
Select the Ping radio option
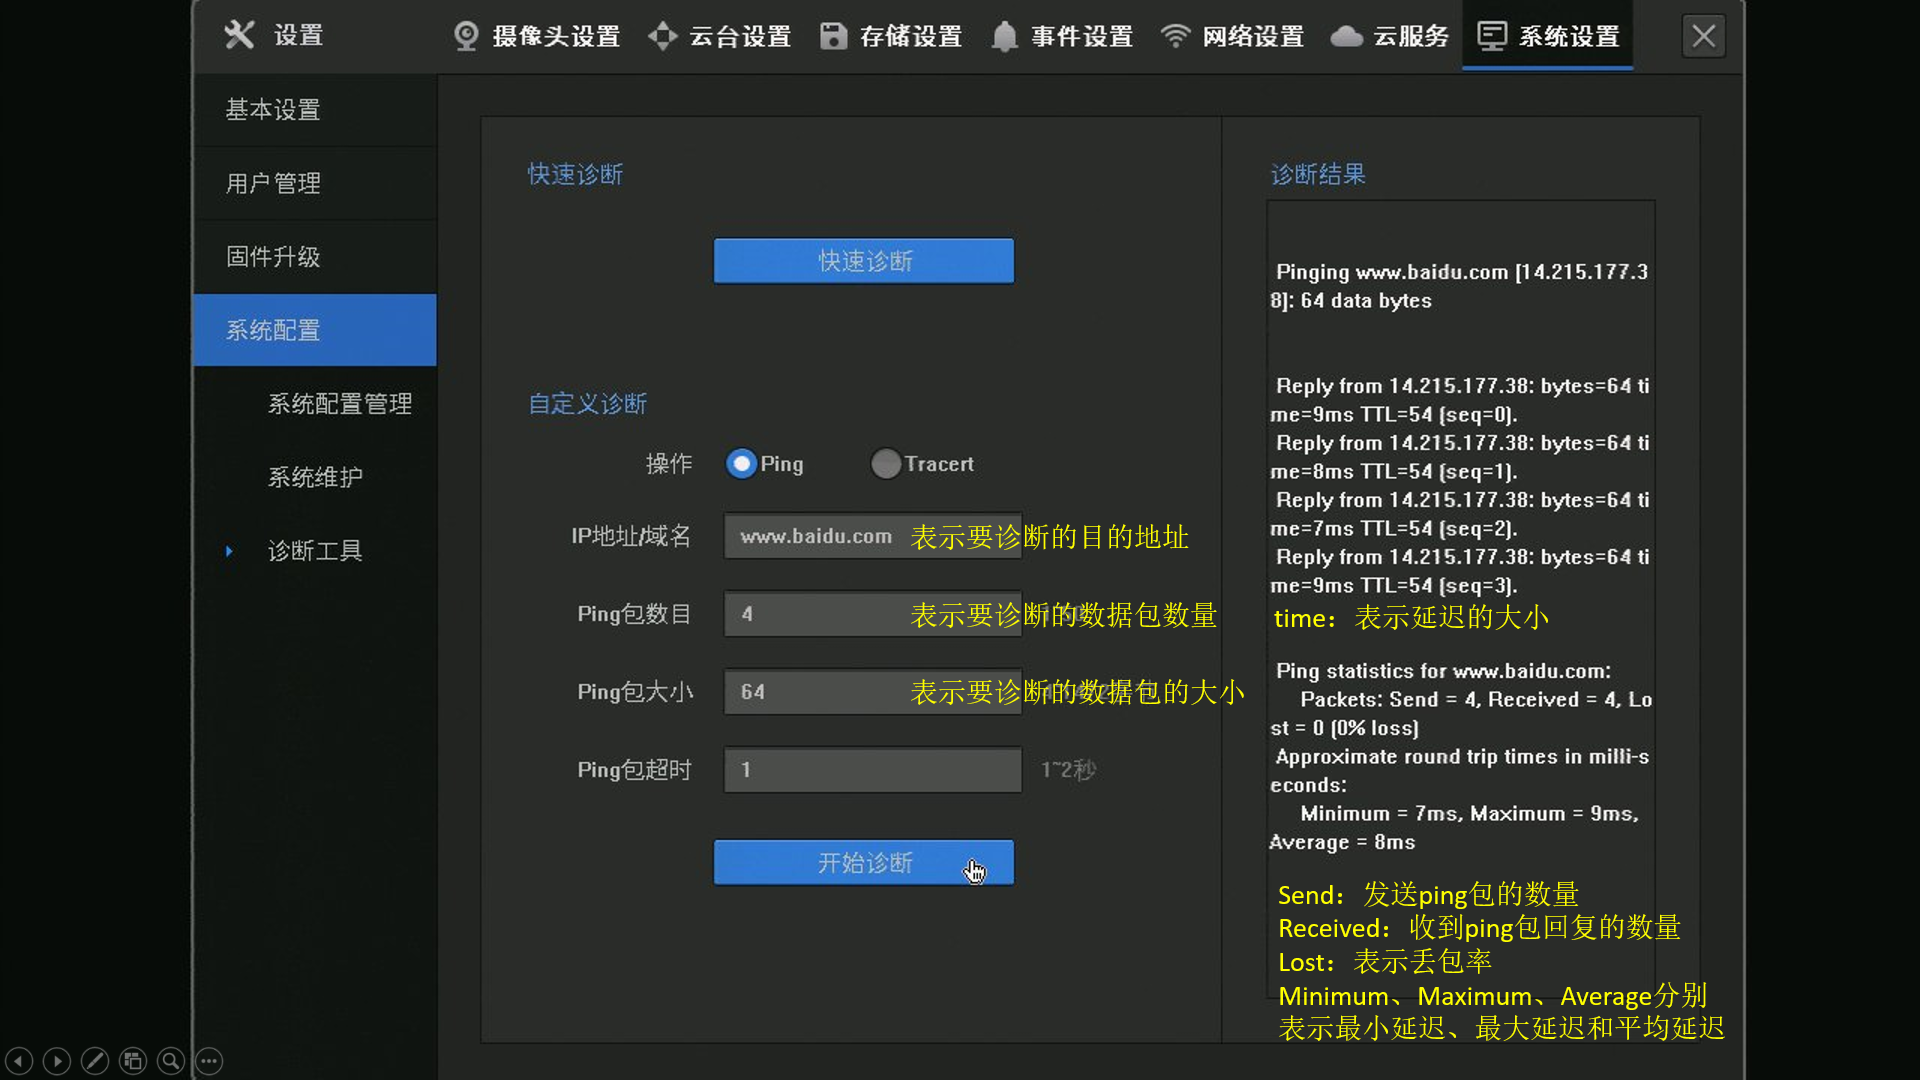pyautogui.click(x=741, y=464)
